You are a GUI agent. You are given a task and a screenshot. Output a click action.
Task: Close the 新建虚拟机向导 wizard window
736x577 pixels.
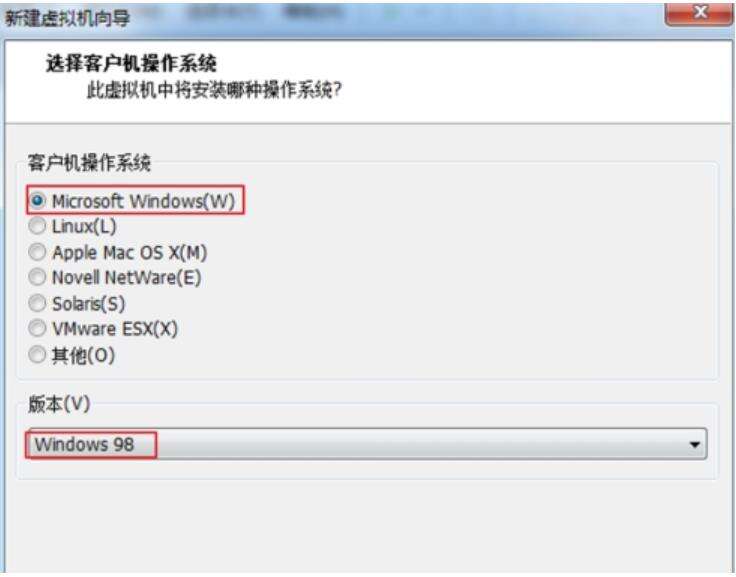pos(699,12)
